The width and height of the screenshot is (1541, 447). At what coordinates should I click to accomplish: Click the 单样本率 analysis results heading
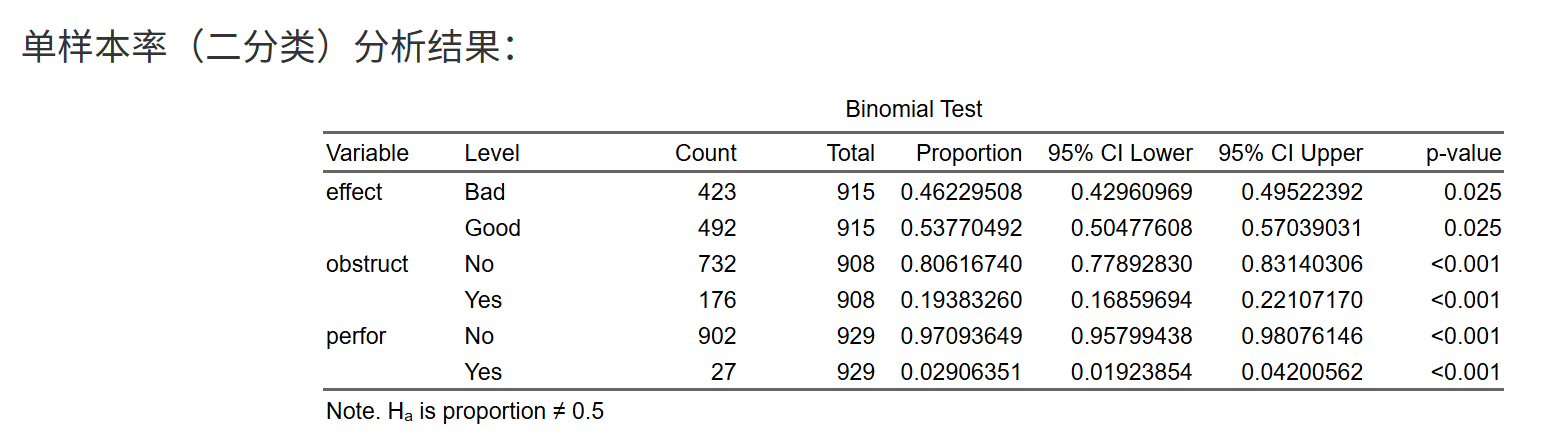pos(268,48)
